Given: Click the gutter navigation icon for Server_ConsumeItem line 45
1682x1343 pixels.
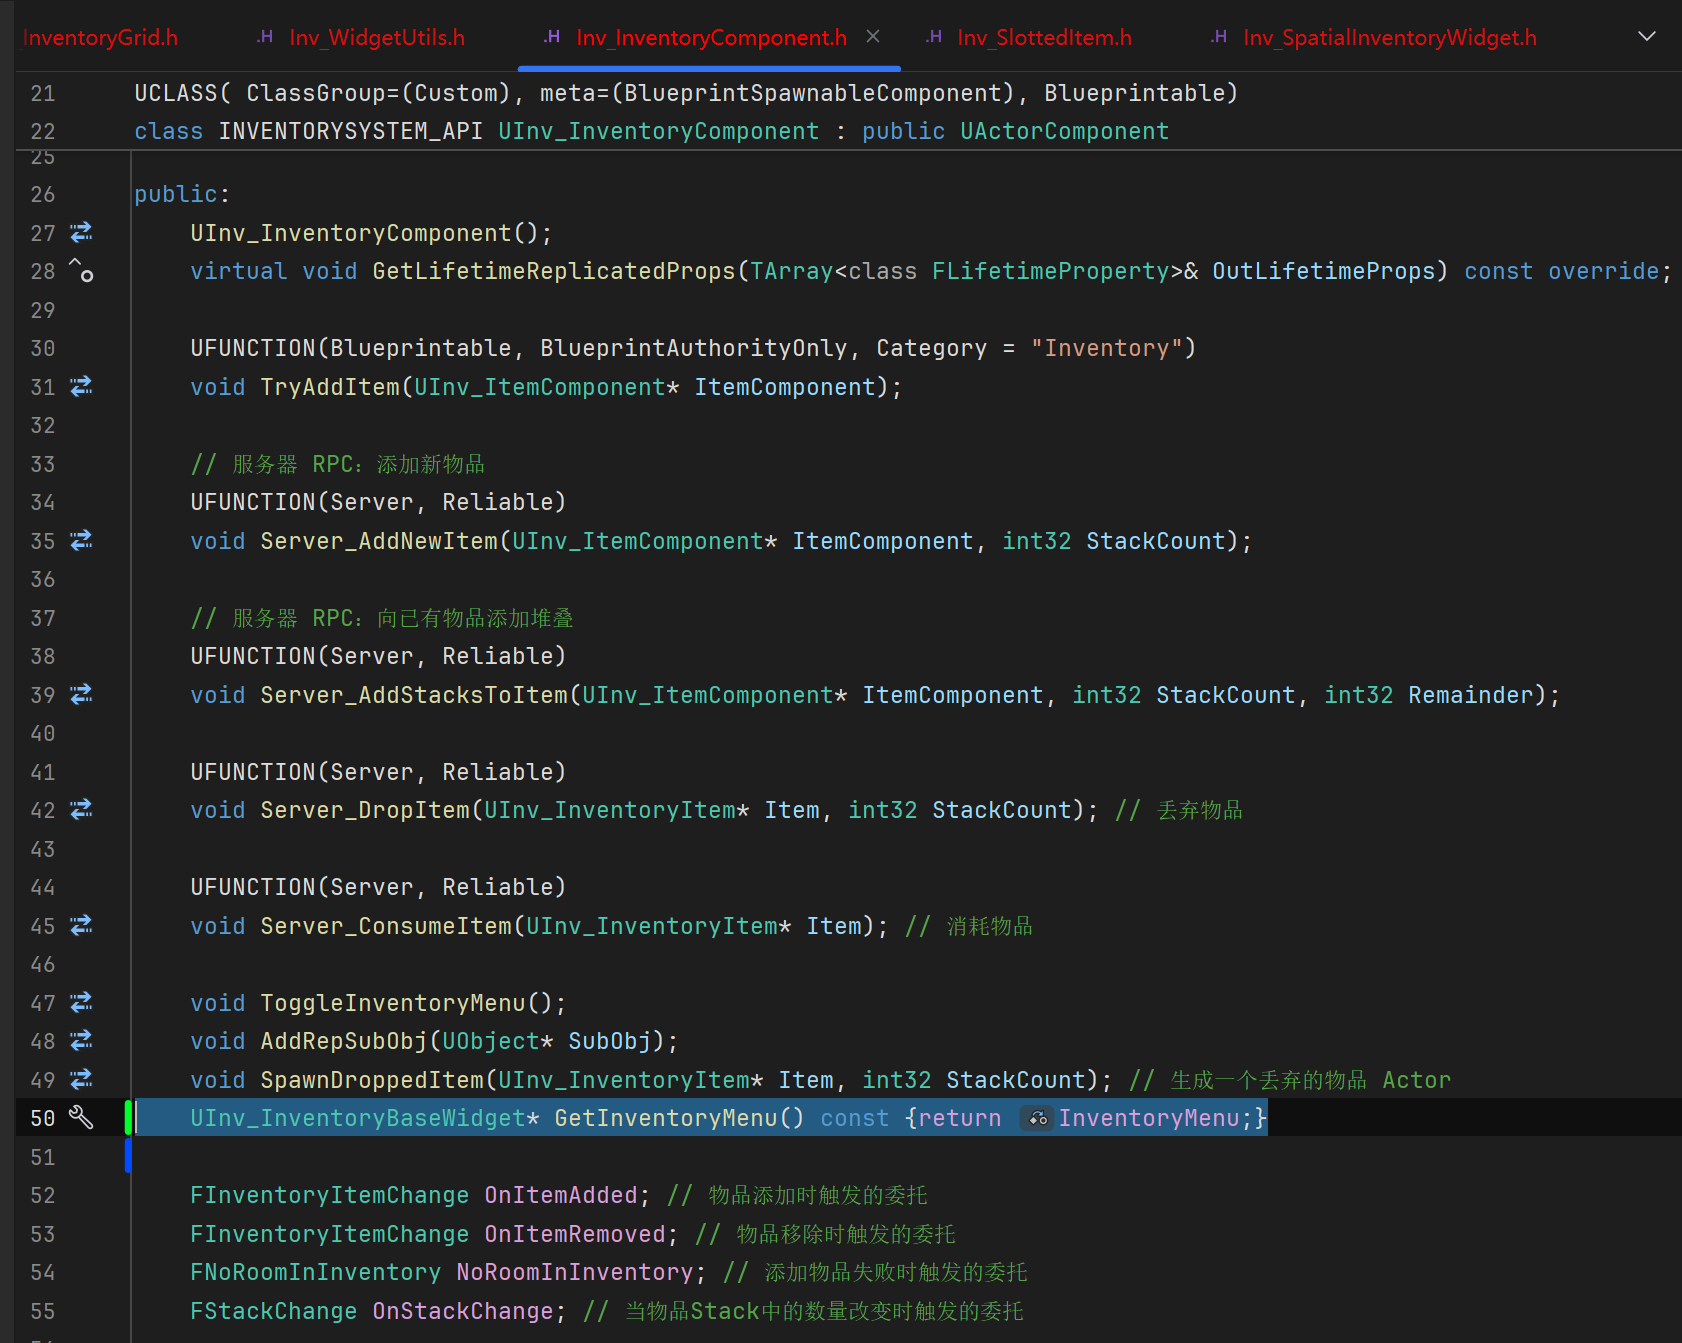Looking at the screenshot, I should 81,925.
